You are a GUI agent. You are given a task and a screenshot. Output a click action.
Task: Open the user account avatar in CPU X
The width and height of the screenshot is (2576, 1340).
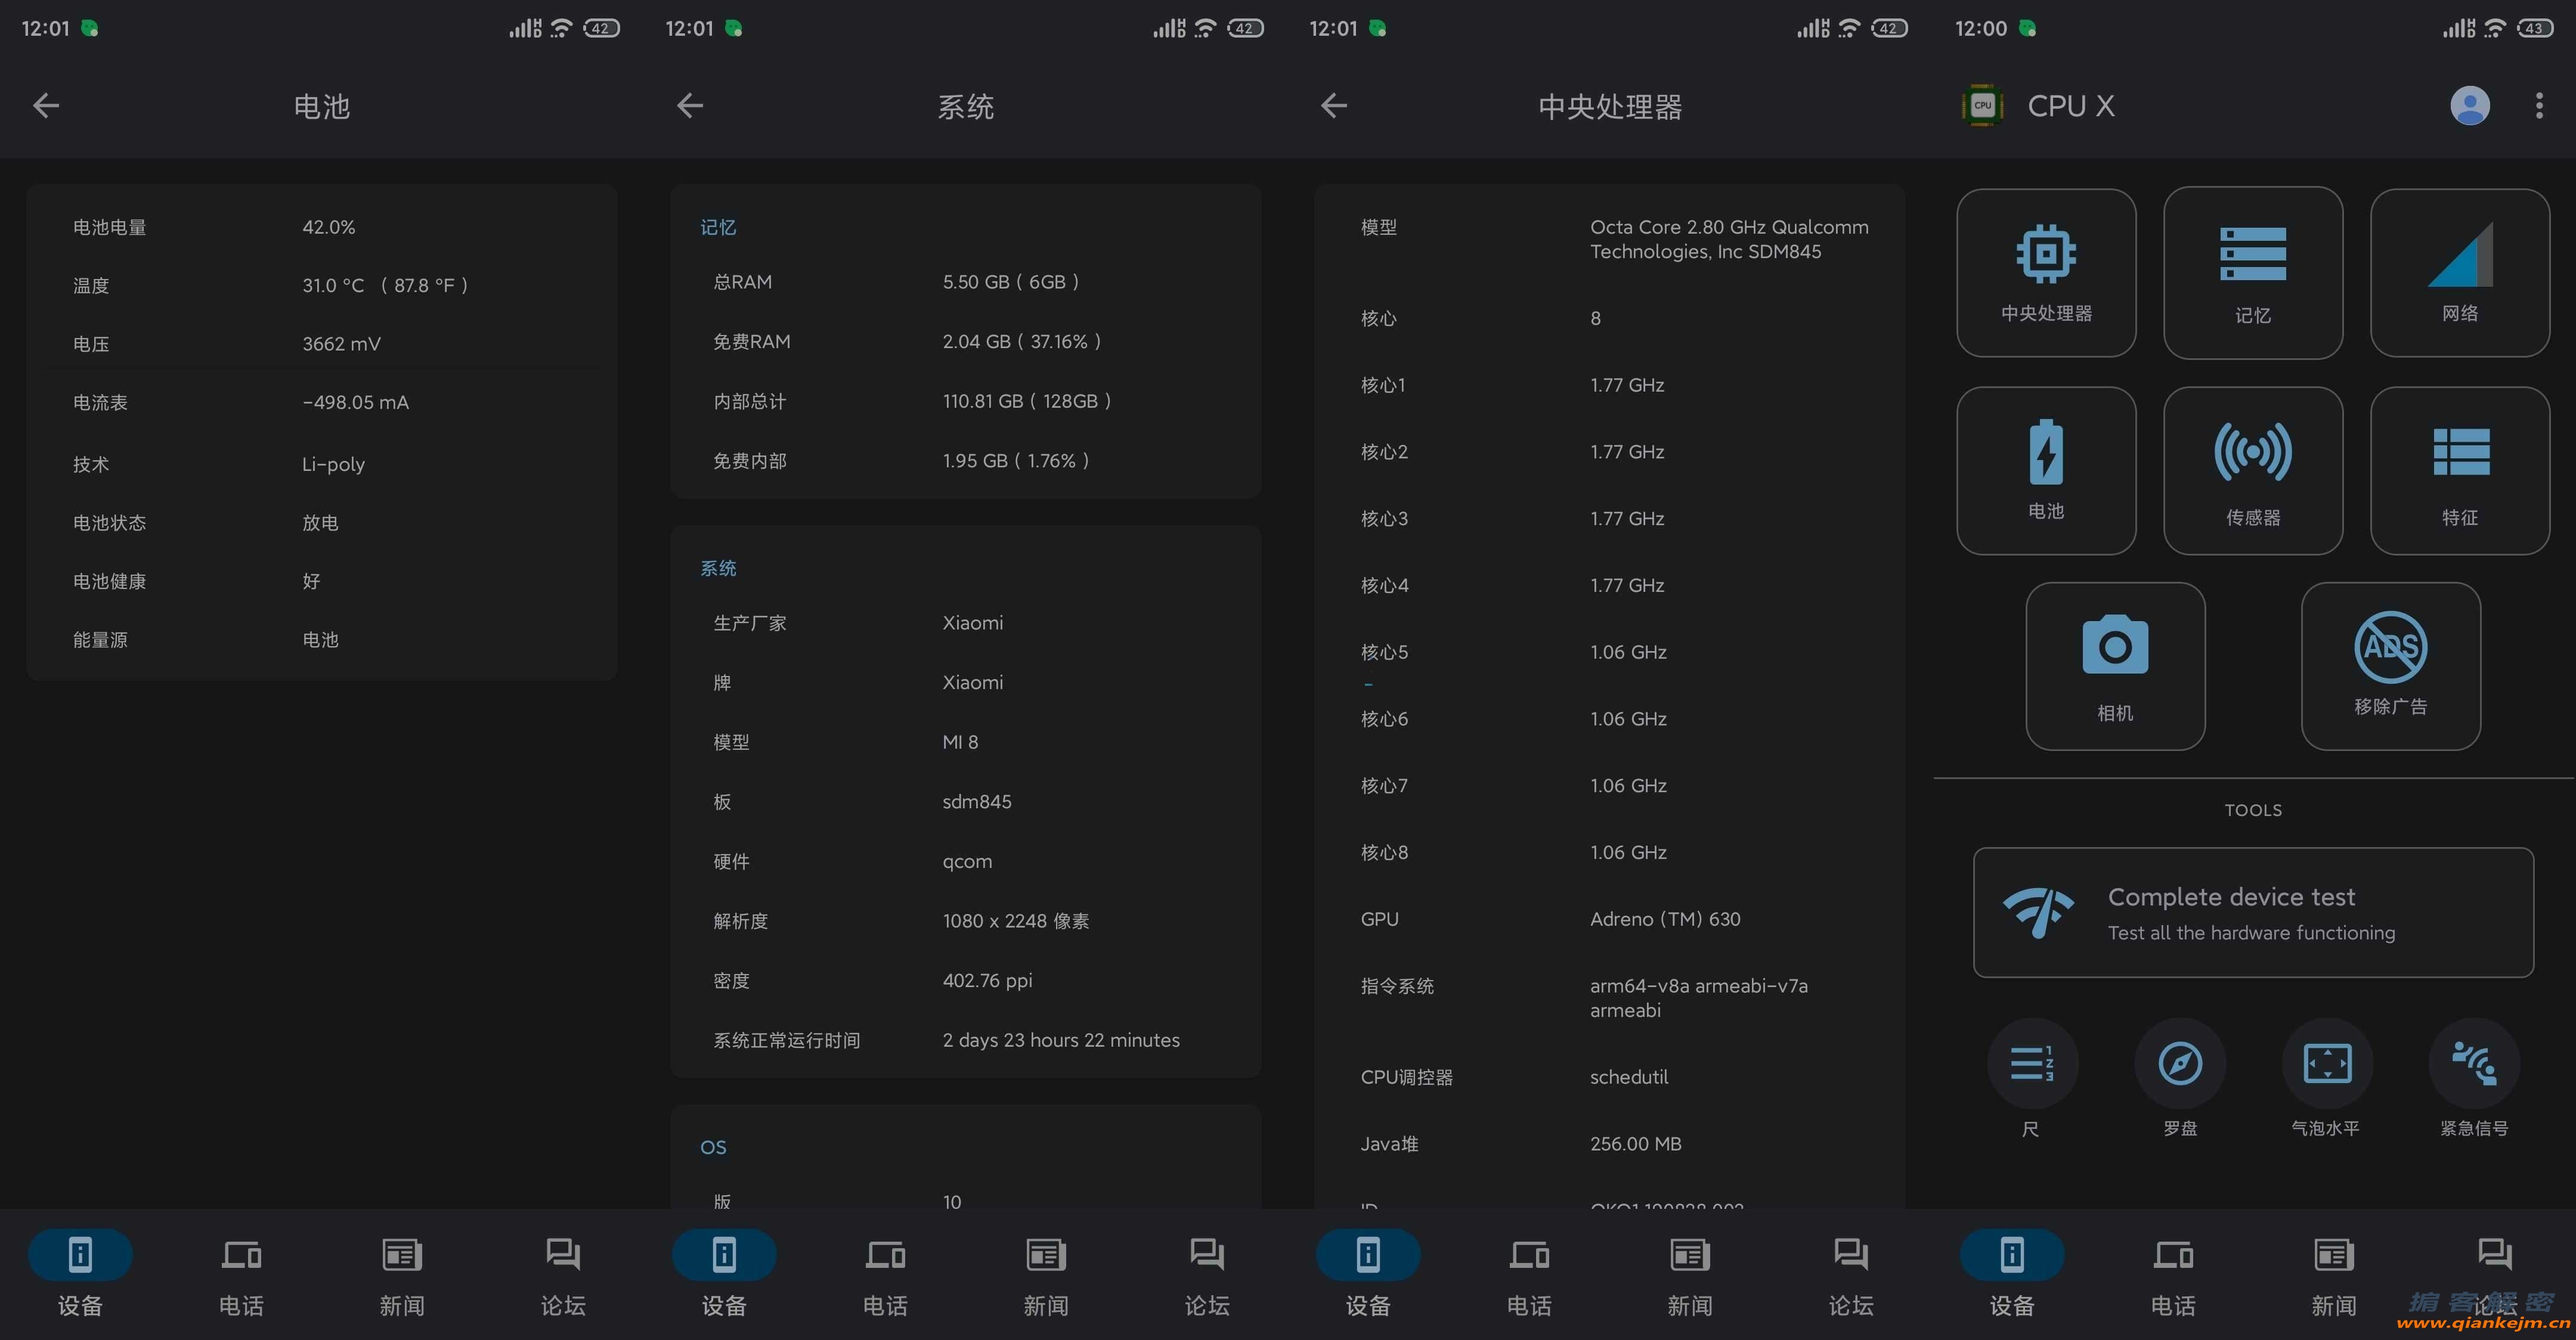click(x=2469, y=105)
